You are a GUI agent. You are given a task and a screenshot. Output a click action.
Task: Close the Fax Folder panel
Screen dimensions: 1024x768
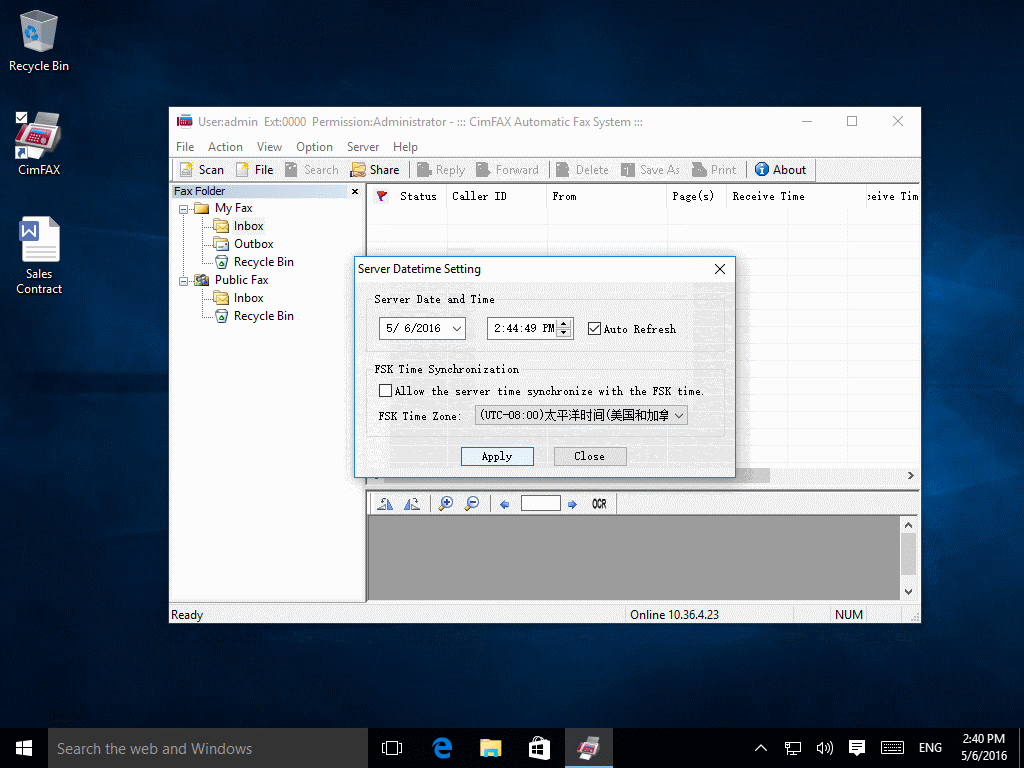point(355,191)
